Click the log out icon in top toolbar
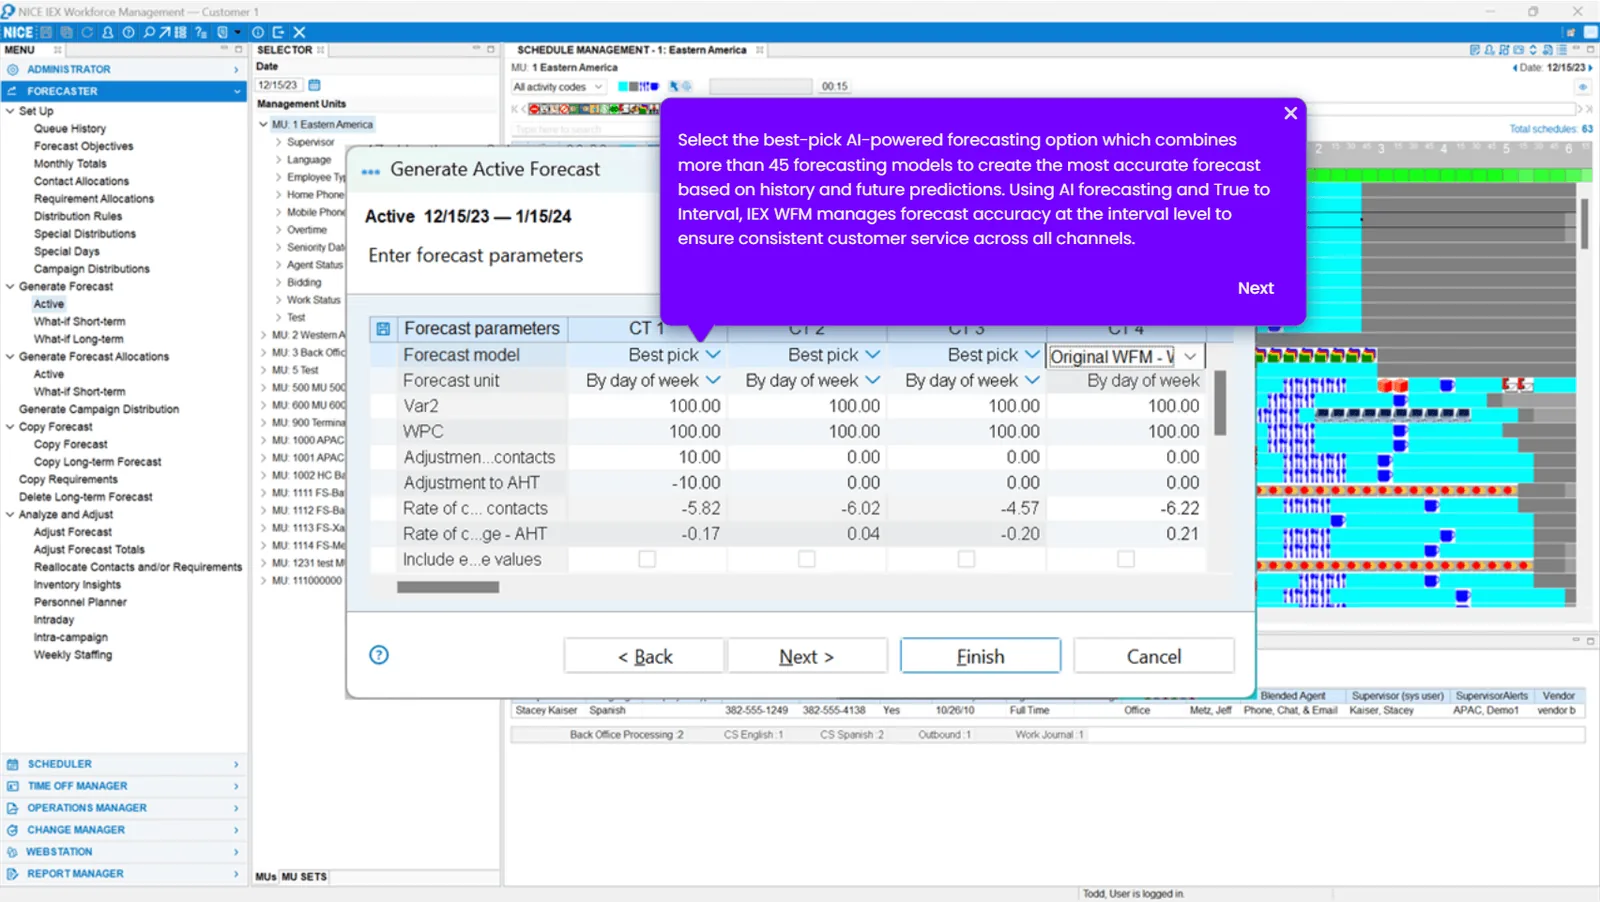This screenshot has width=1600, height=902. point(278,32)
